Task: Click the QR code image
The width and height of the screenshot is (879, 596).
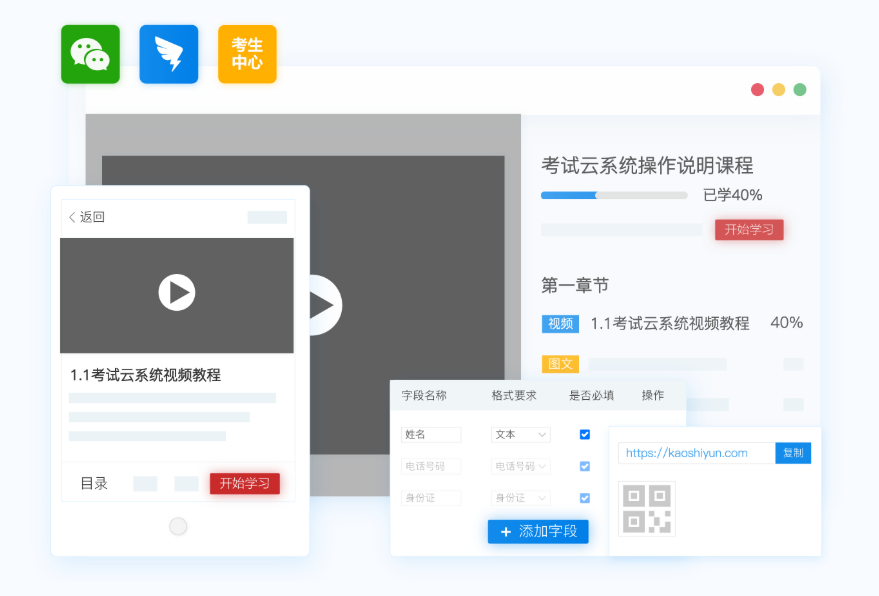Action: 647,509
